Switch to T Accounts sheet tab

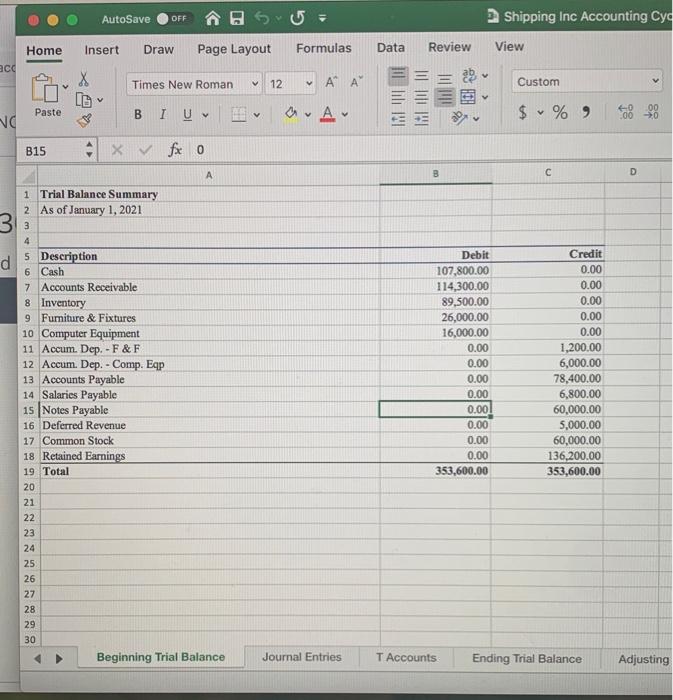coord(406,658)
